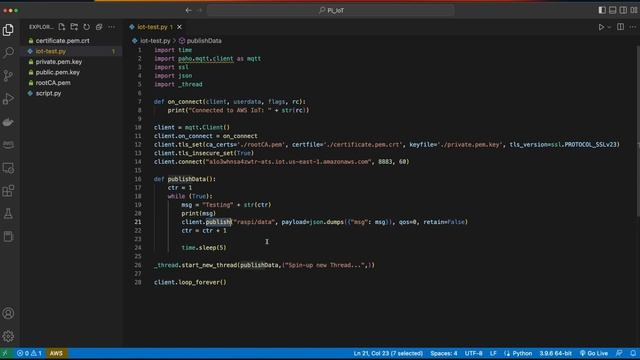This screenshot has height=360, width=640.
Task: Open the run options dropdown arrow
Action: tap(609, 27)
